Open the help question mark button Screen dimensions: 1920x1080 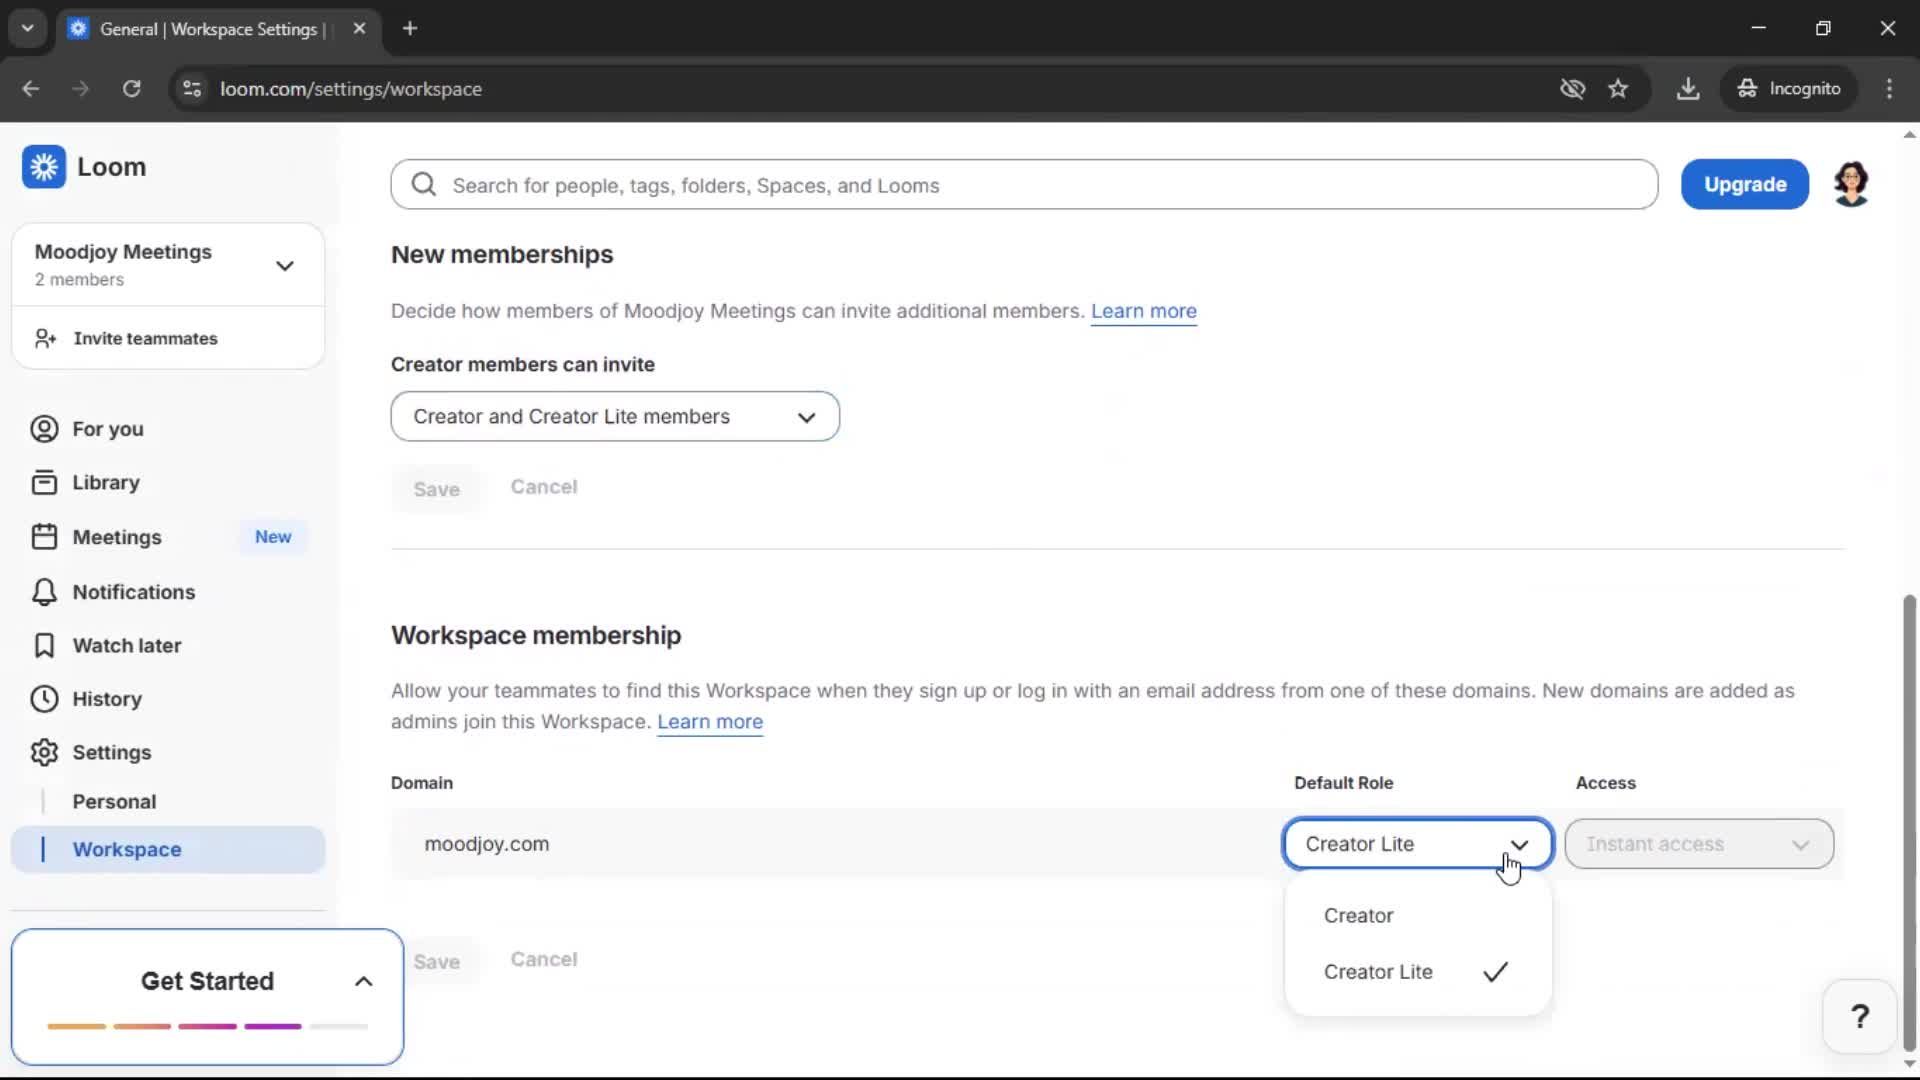(x=1859, y=1017)
